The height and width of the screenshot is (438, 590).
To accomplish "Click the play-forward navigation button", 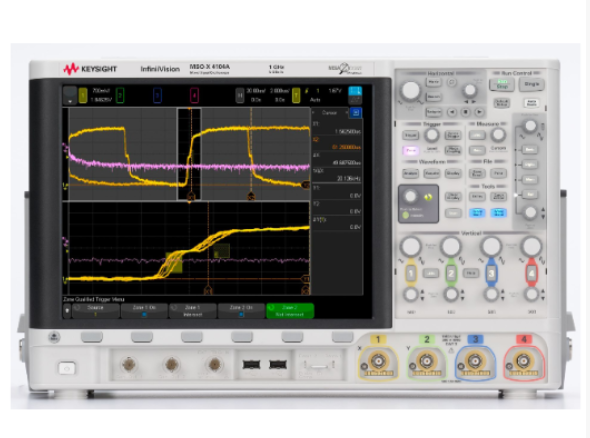I will click(x=479, y=112).
